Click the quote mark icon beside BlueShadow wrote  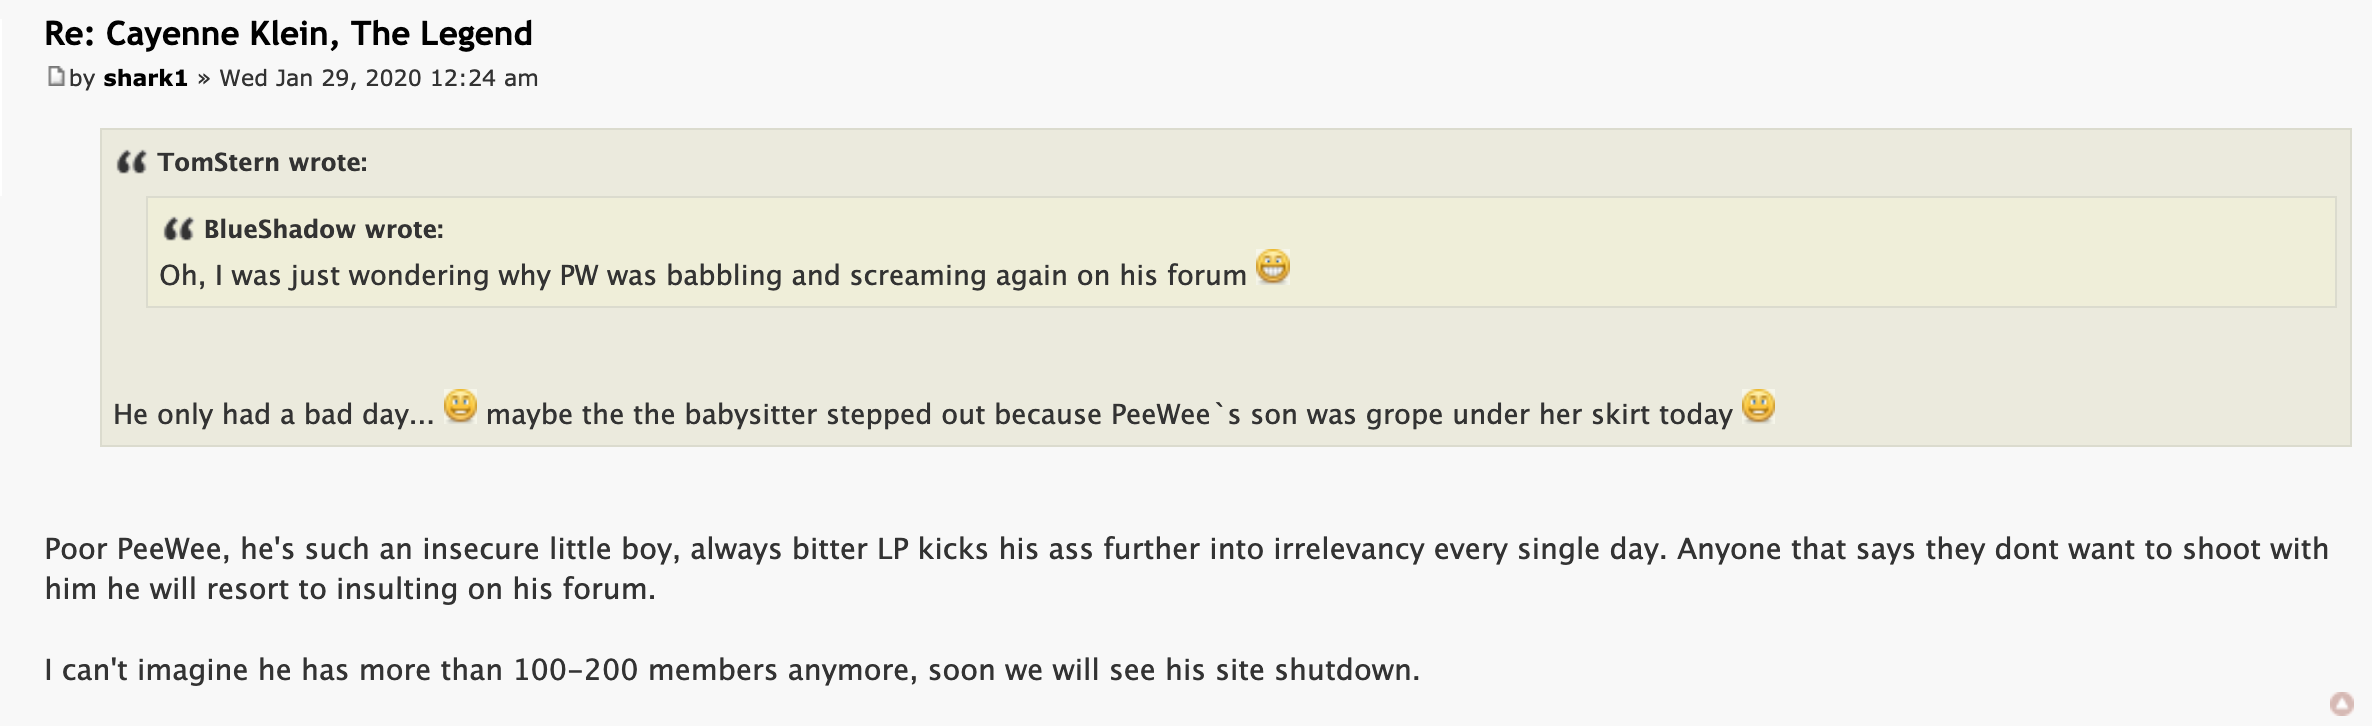click(x=178, y=229)
